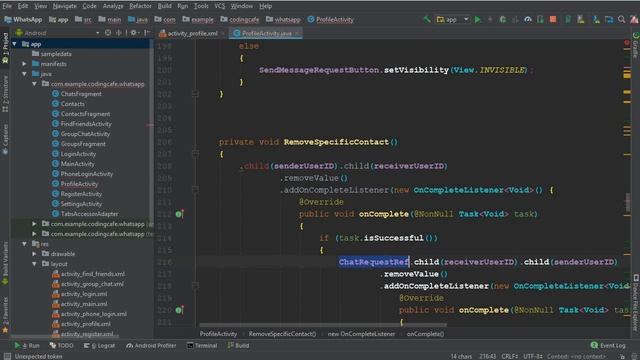Open the Build Variants side panel
The image size is (640, 360).
[x=5, y=263]
